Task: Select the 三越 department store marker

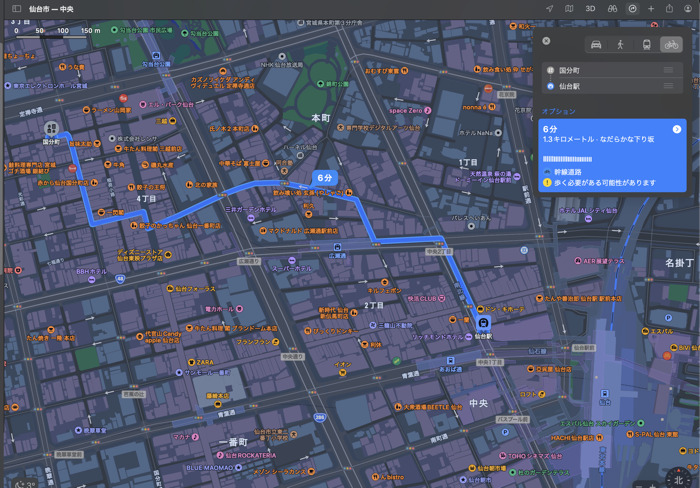Action: [172, 121]
